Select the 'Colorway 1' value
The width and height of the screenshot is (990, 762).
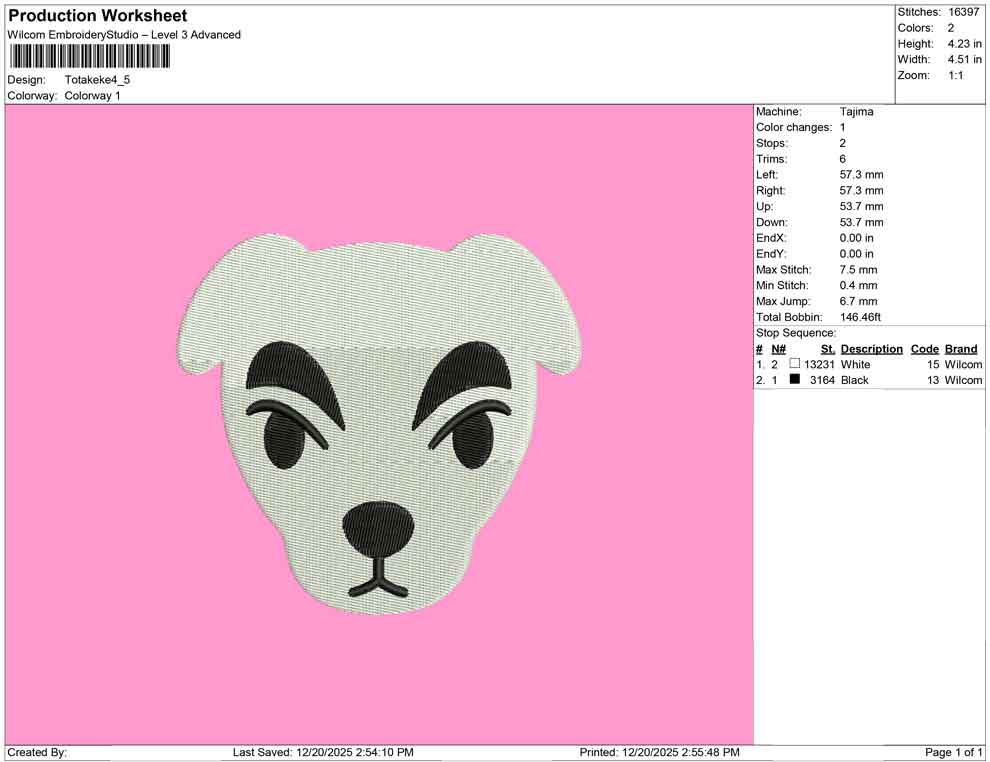92,96
